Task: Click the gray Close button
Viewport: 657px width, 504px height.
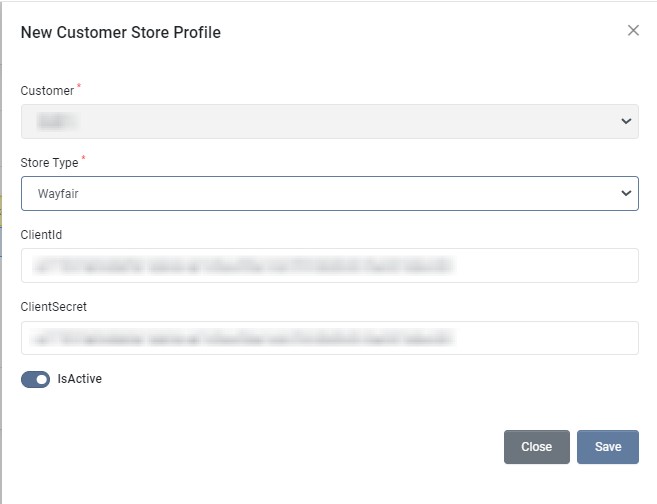Action: [x=536, y=447]
